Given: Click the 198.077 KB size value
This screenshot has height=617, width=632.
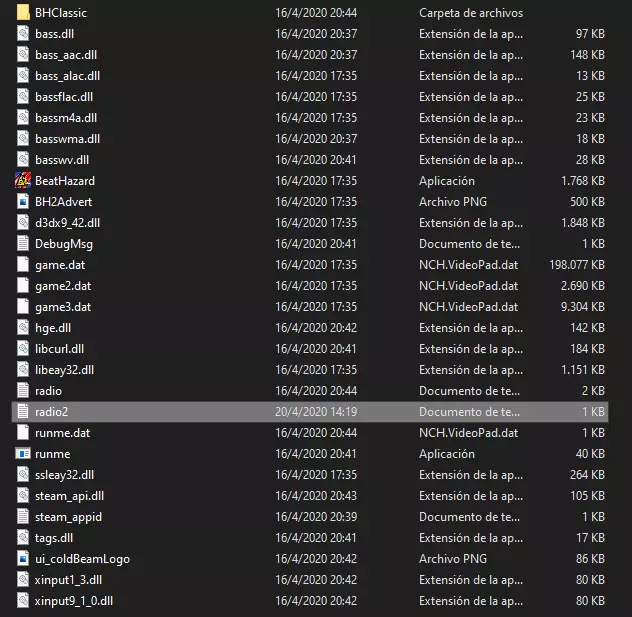Looking at the screenshot, I should [577, 265].
